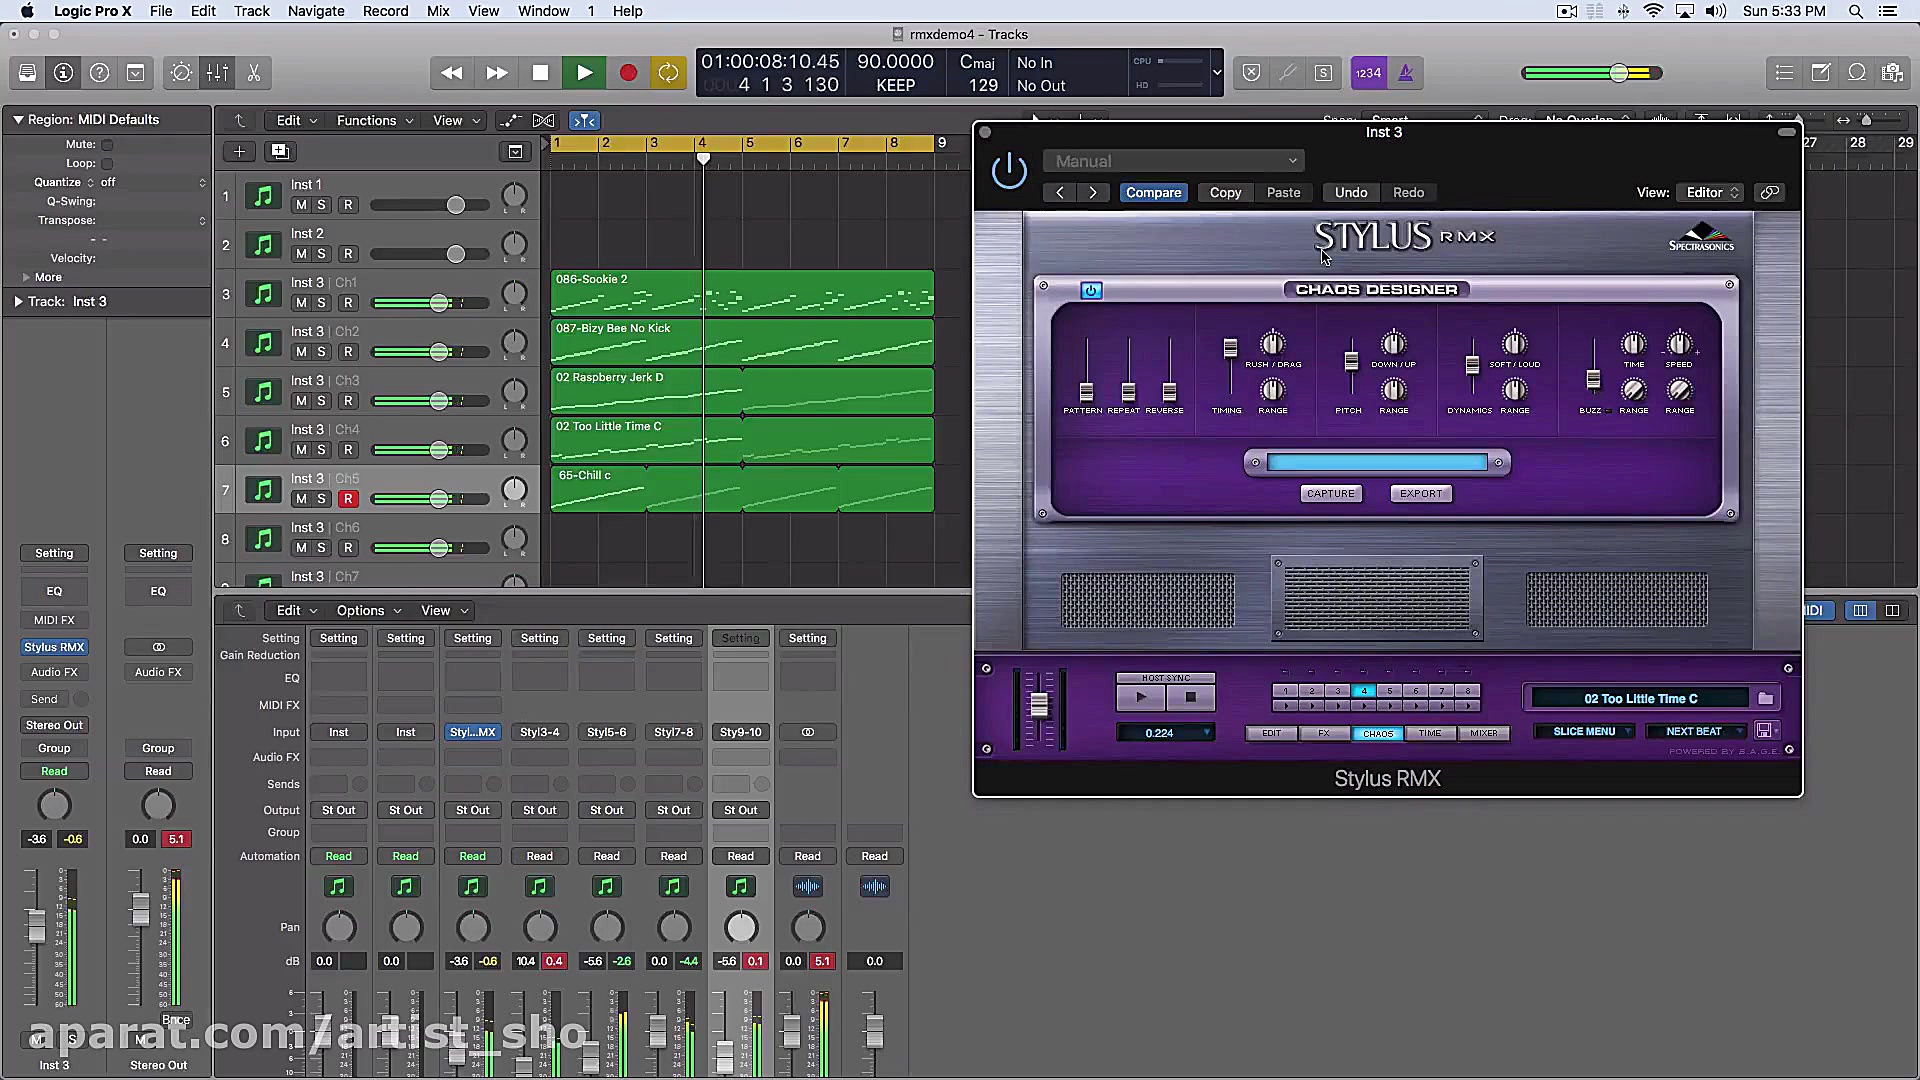Viewport: 1920px width, 1080px height.
Task: Click the Chaos Designer Capture button
Action: coord(1331,494)
